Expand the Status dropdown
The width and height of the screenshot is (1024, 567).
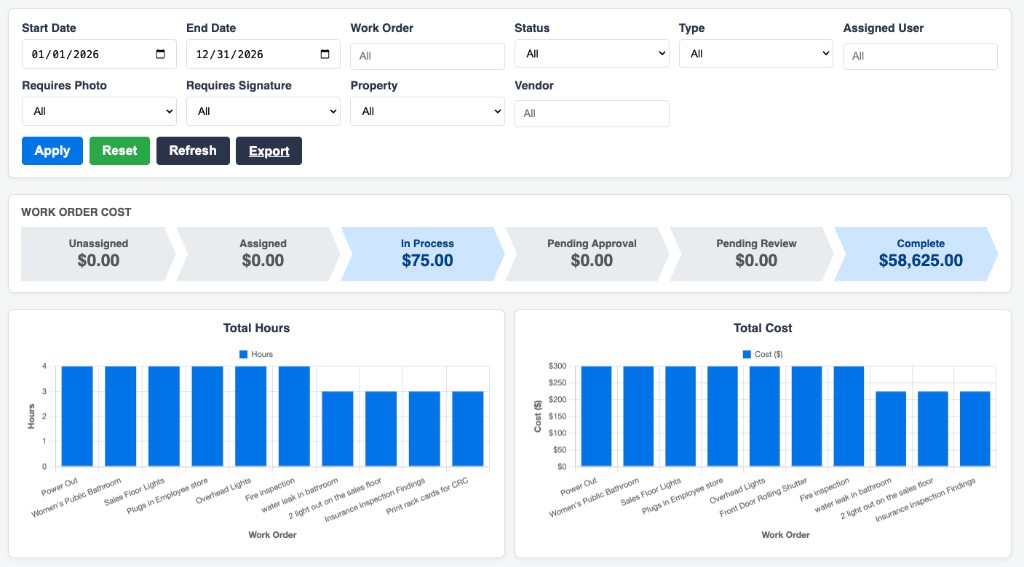click(x=592, y=54)
